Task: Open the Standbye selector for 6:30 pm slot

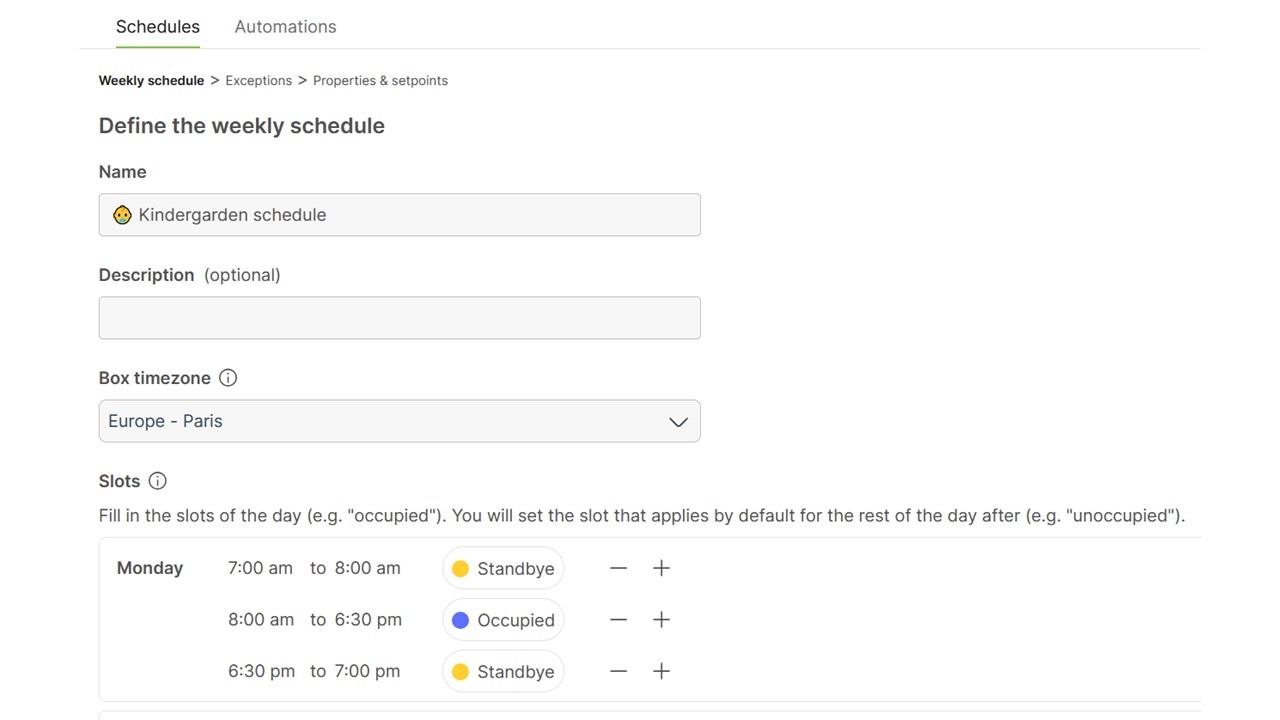Action: [503, 671]
